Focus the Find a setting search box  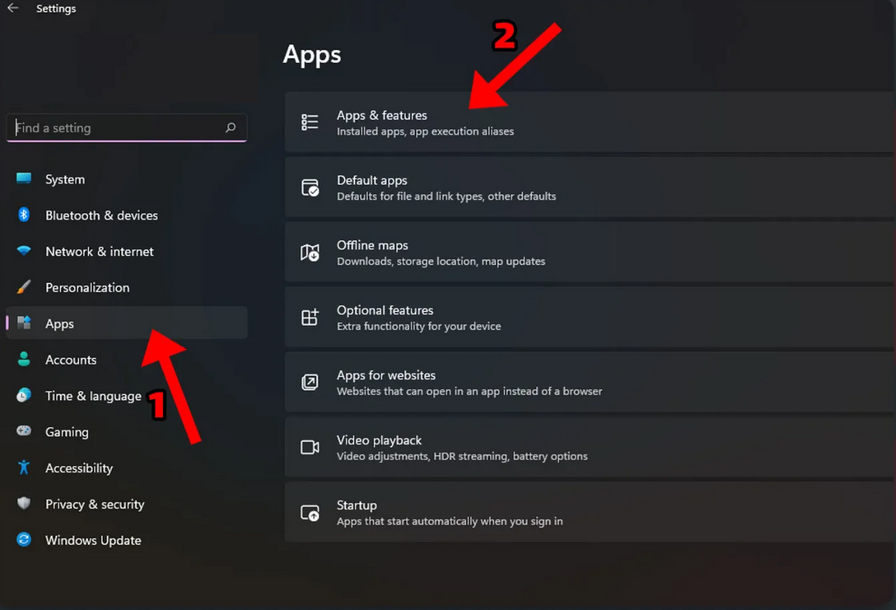click(x=115, y=128)
